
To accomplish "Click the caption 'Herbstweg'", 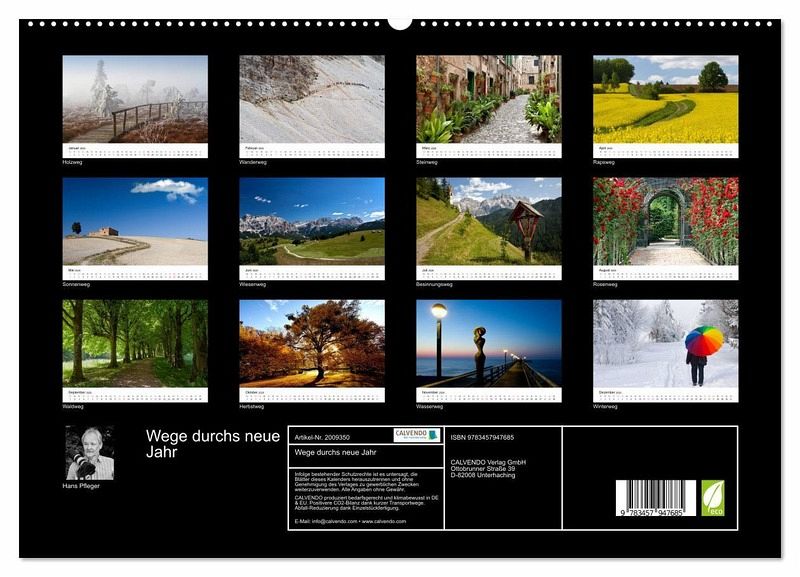I will [252, 407].
